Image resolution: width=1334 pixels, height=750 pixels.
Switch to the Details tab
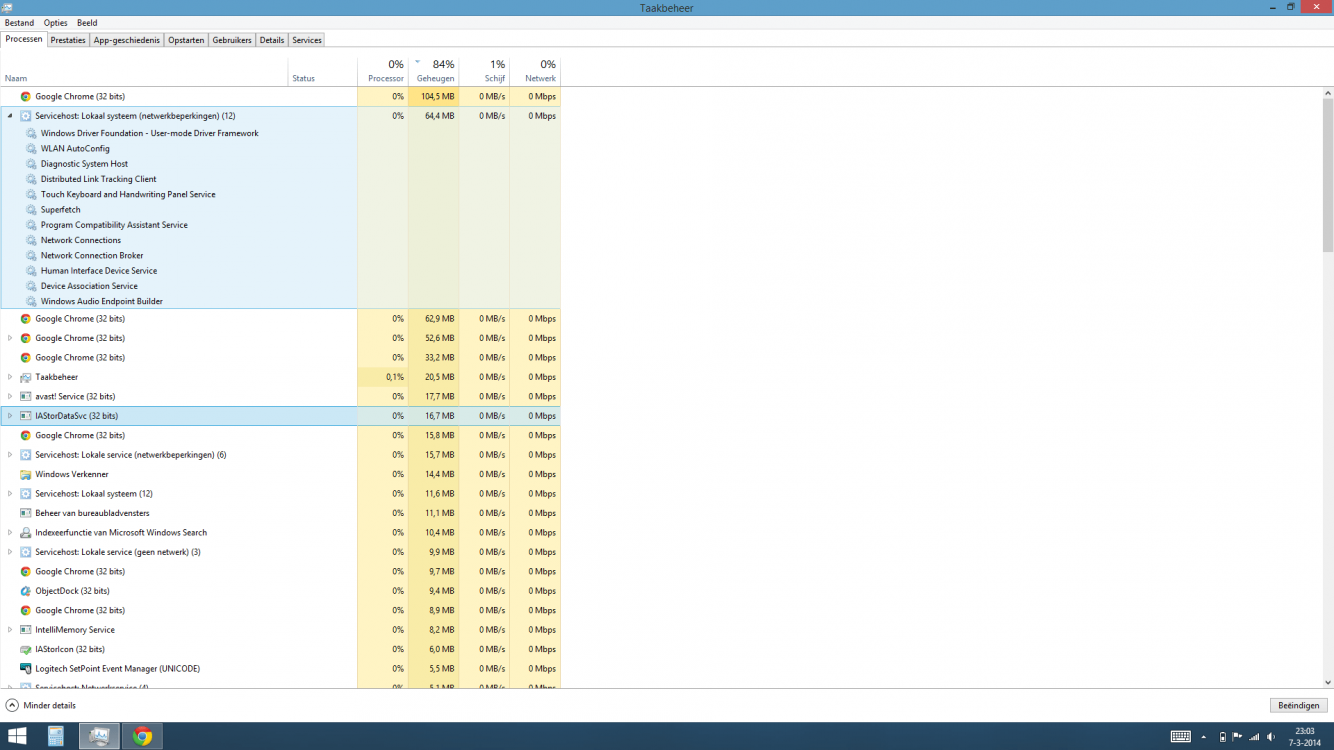point(272,40)
